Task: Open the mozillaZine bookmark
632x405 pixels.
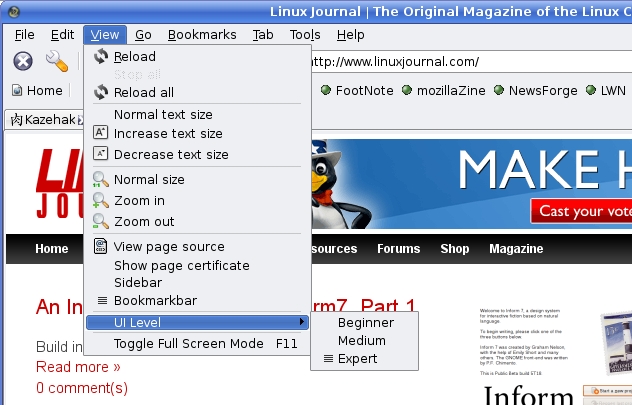Action: (448, 90)
